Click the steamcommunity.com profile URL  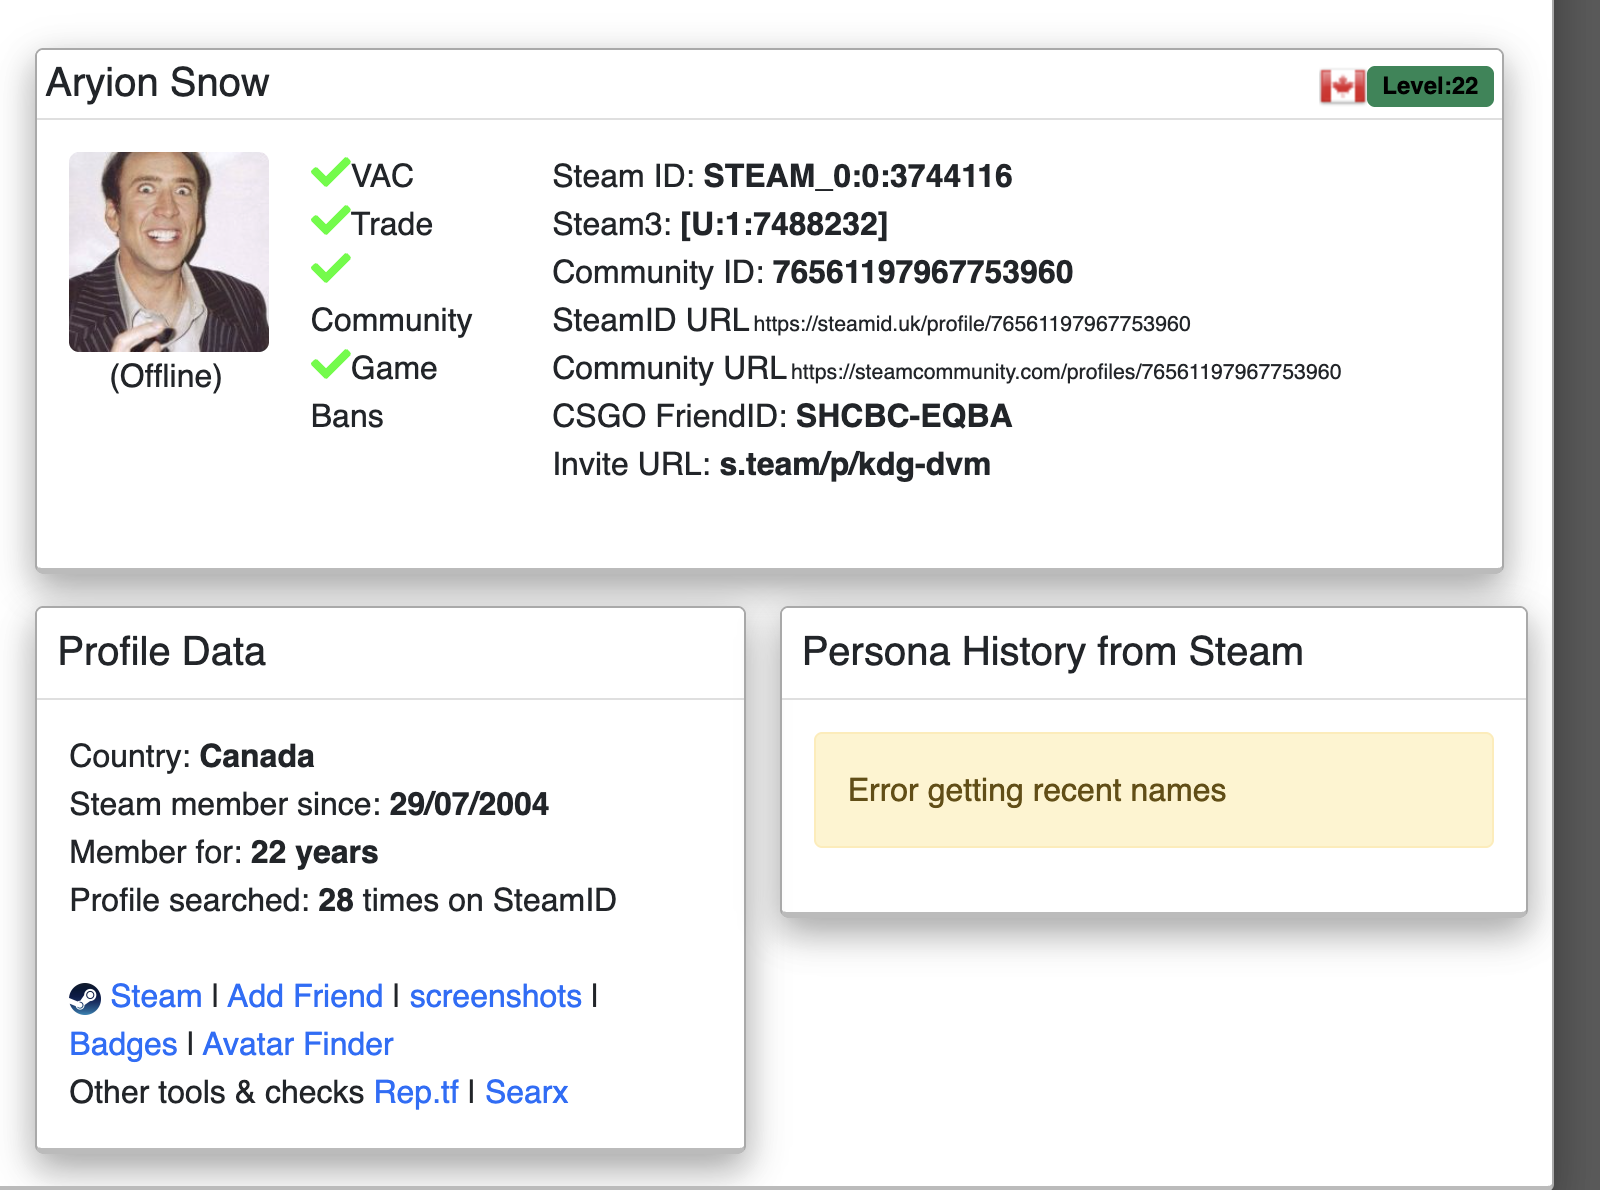tap(1065, 372)
